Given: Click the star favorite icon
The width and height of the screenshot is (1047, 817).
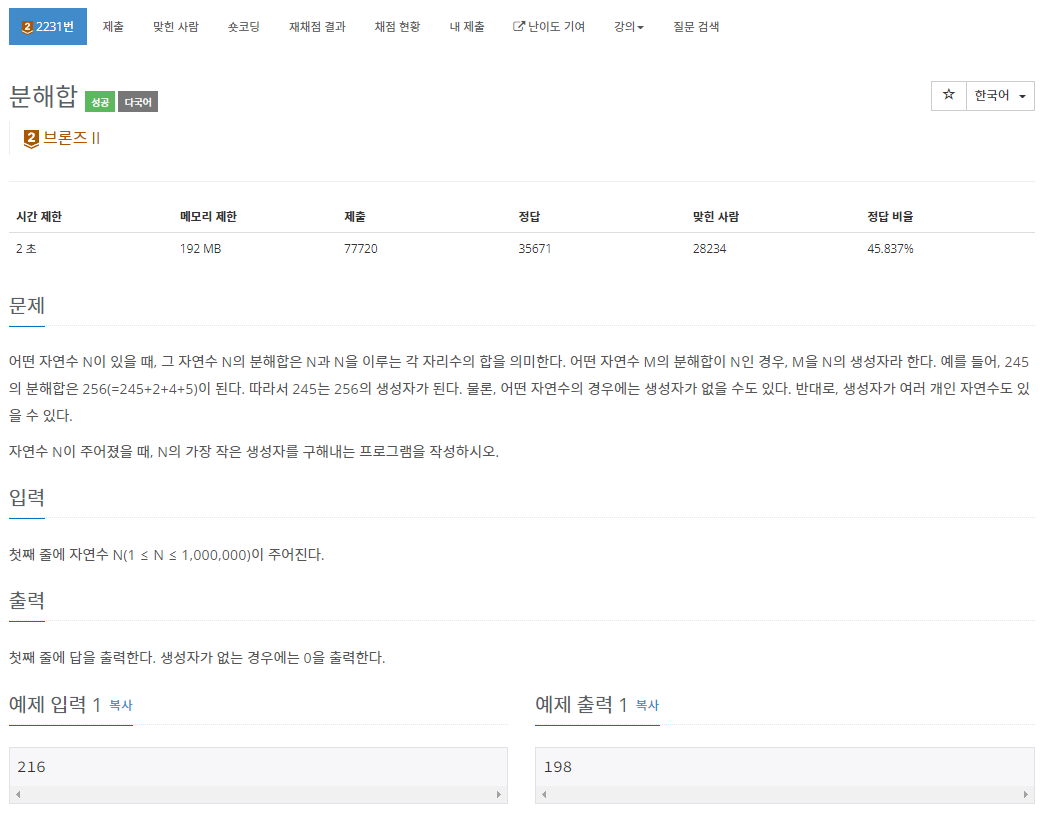Looking at the screenshot, I should (948, 95).
